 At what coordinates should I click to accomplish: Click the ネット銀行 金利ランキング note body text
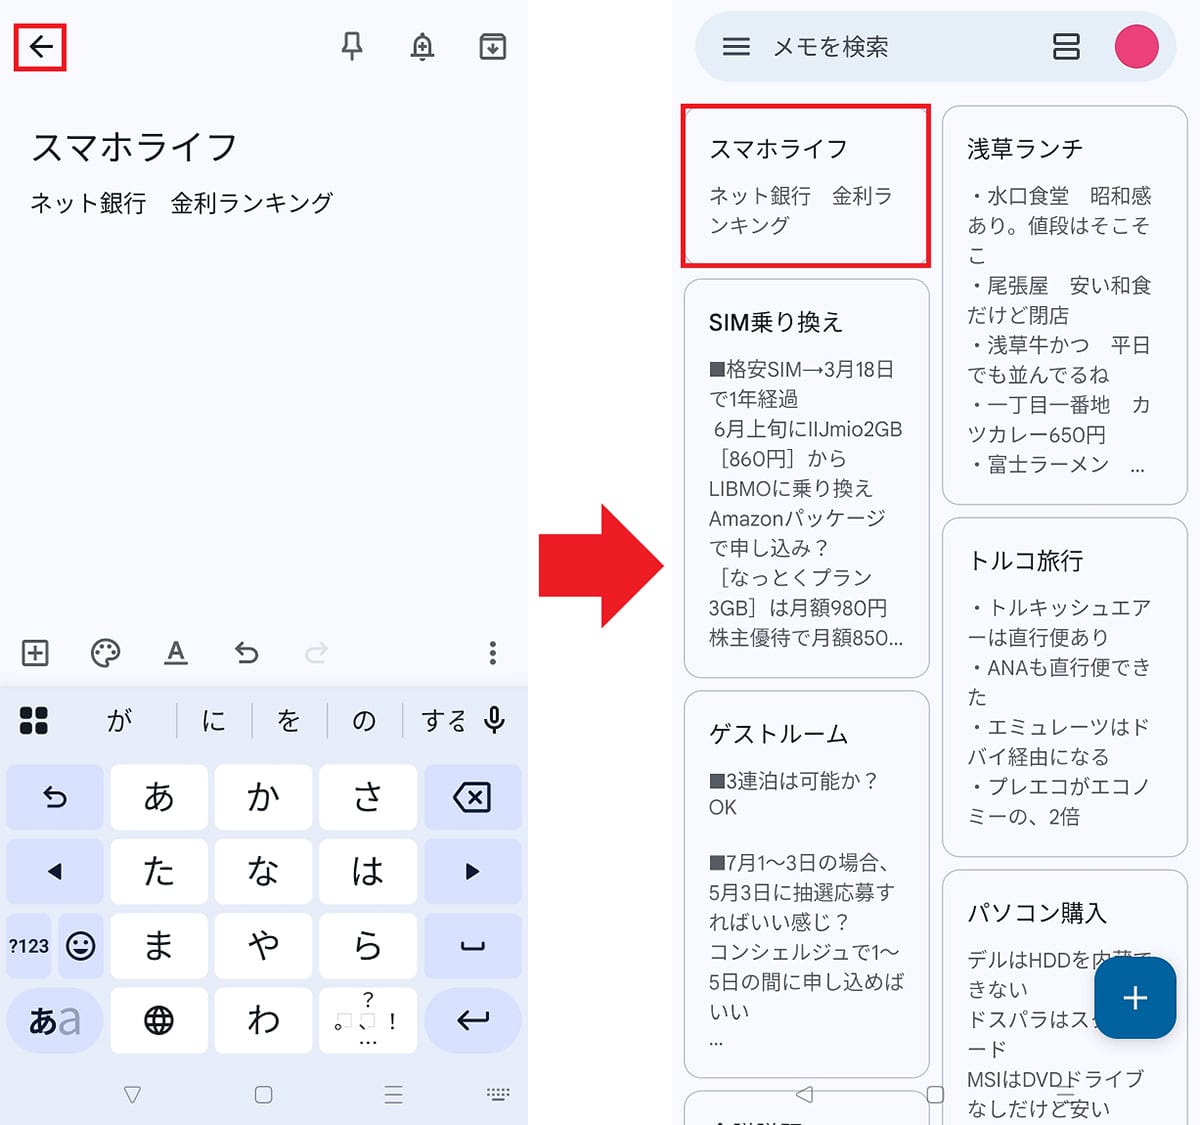point(181,203)
